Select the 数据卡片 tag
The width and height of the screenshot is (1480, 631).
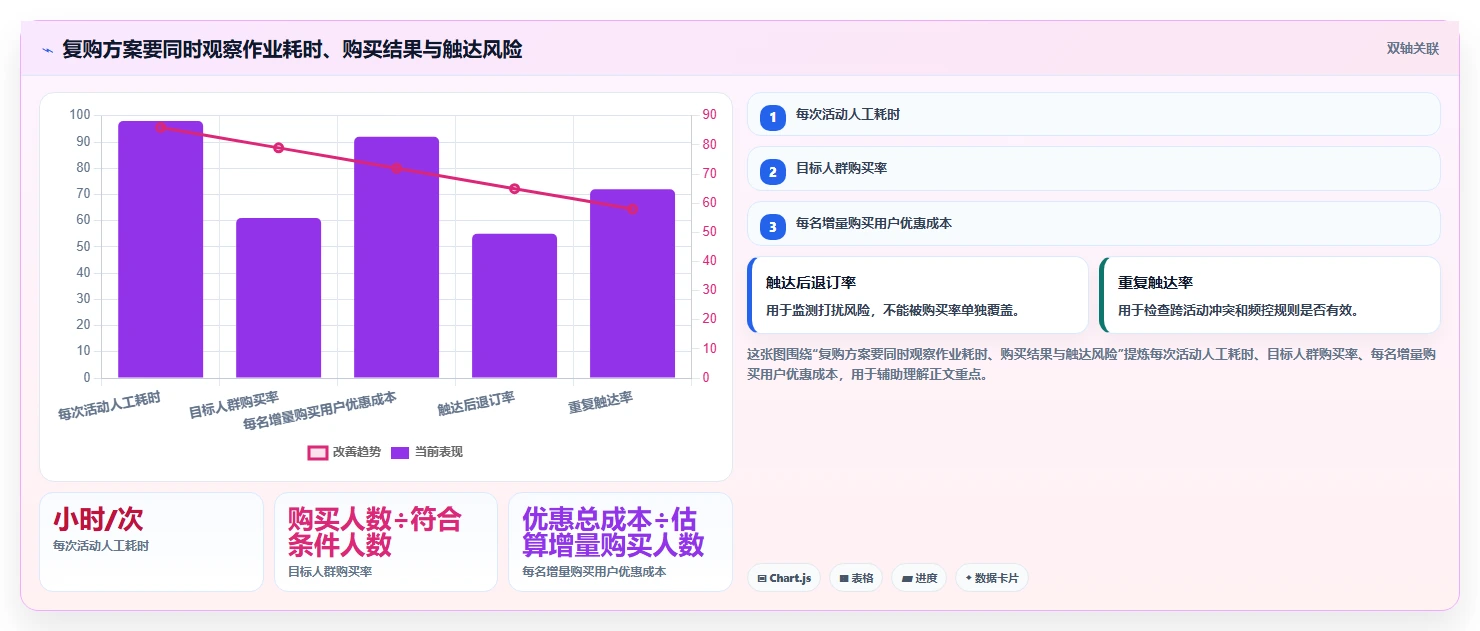pyautogui.click(x=991, y=578)
